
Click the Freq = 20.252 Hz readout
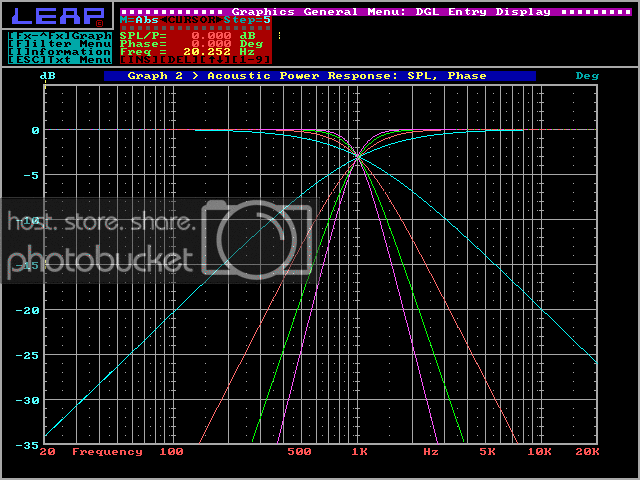click(188, 52)
